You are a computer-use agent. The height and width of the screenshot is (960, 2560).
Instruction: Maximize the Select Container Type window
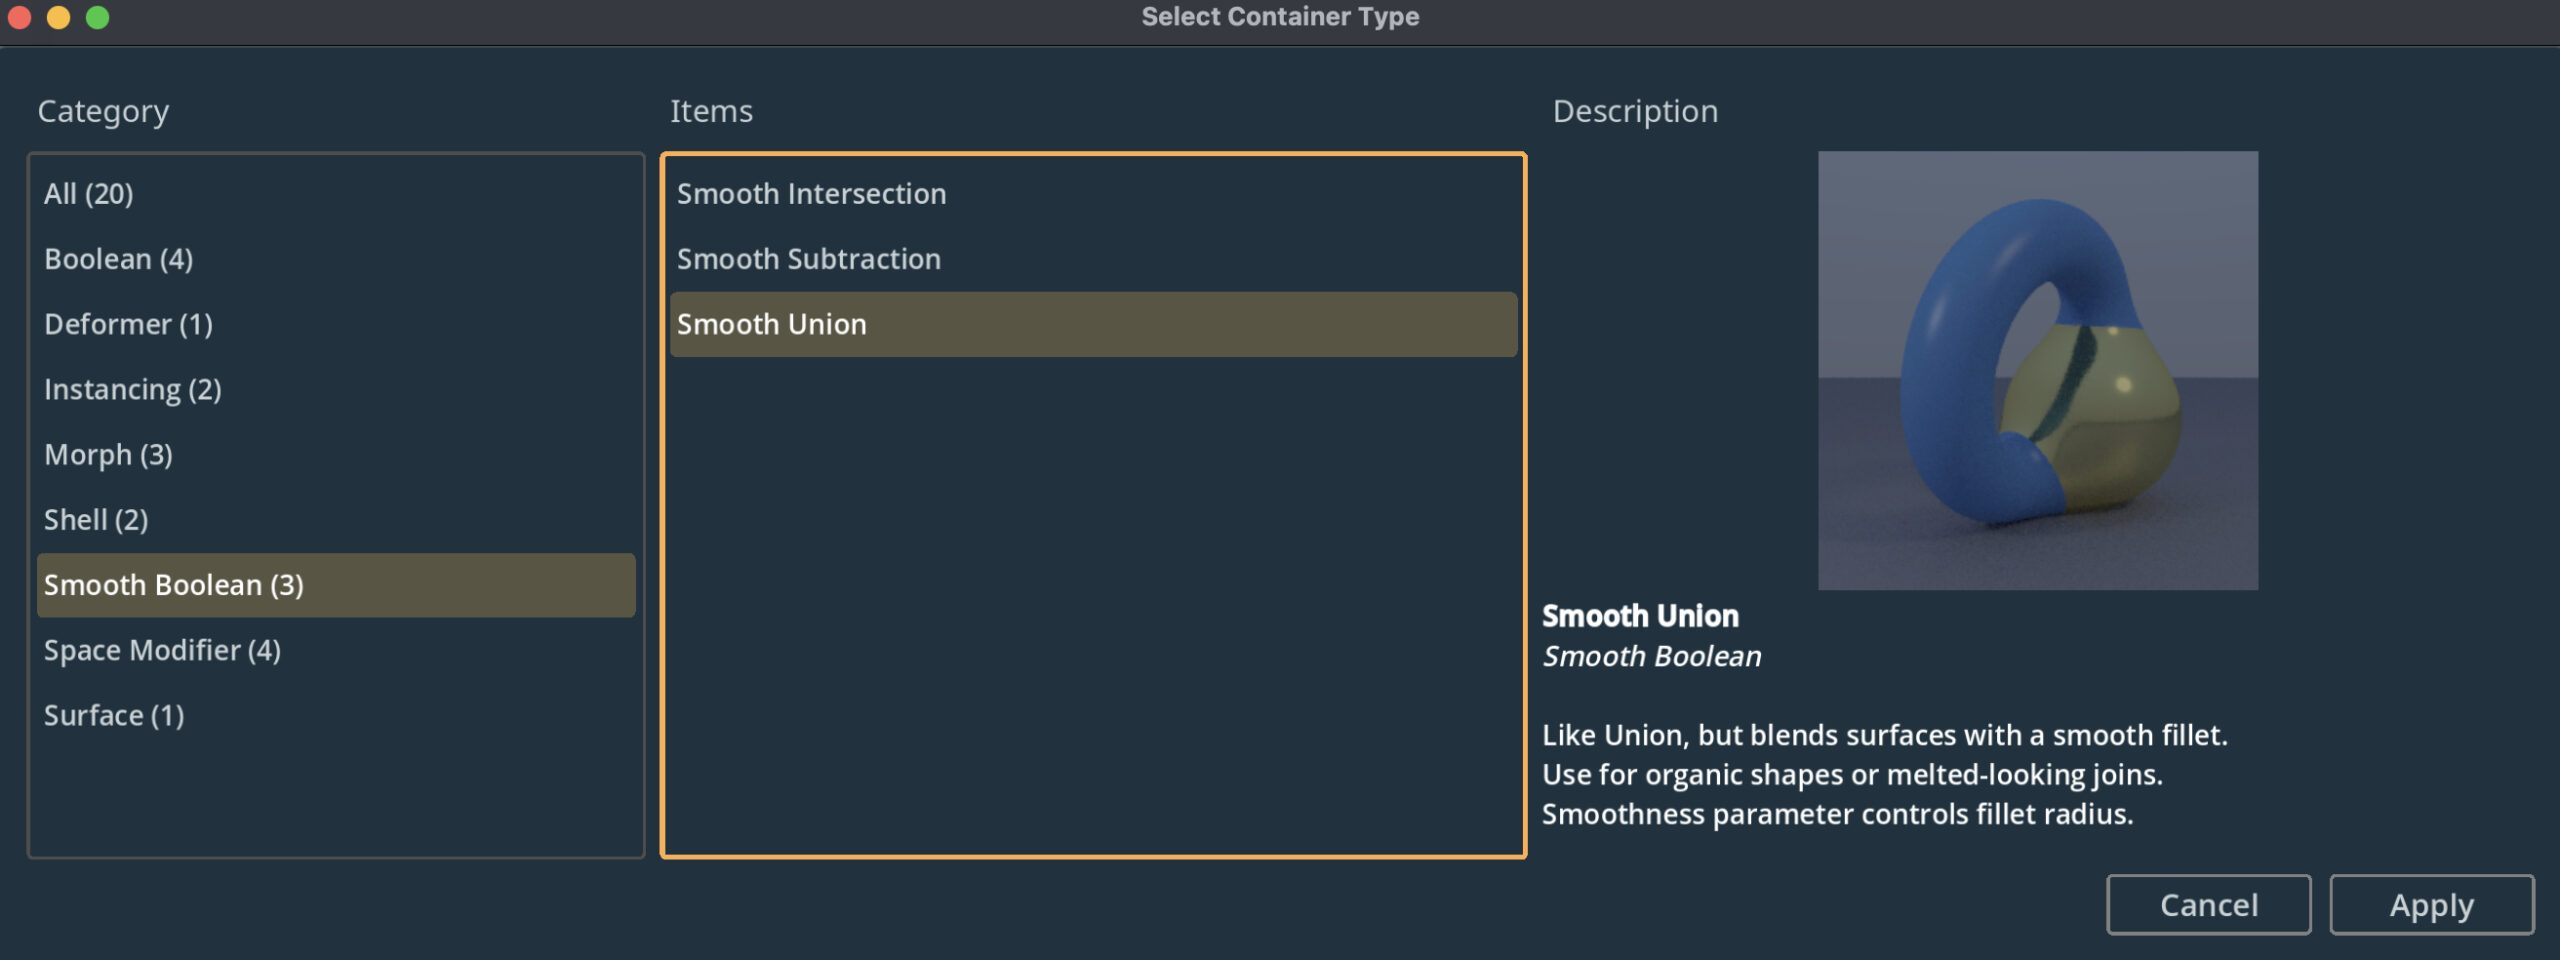pyautogui.click(x=97, y=17)
